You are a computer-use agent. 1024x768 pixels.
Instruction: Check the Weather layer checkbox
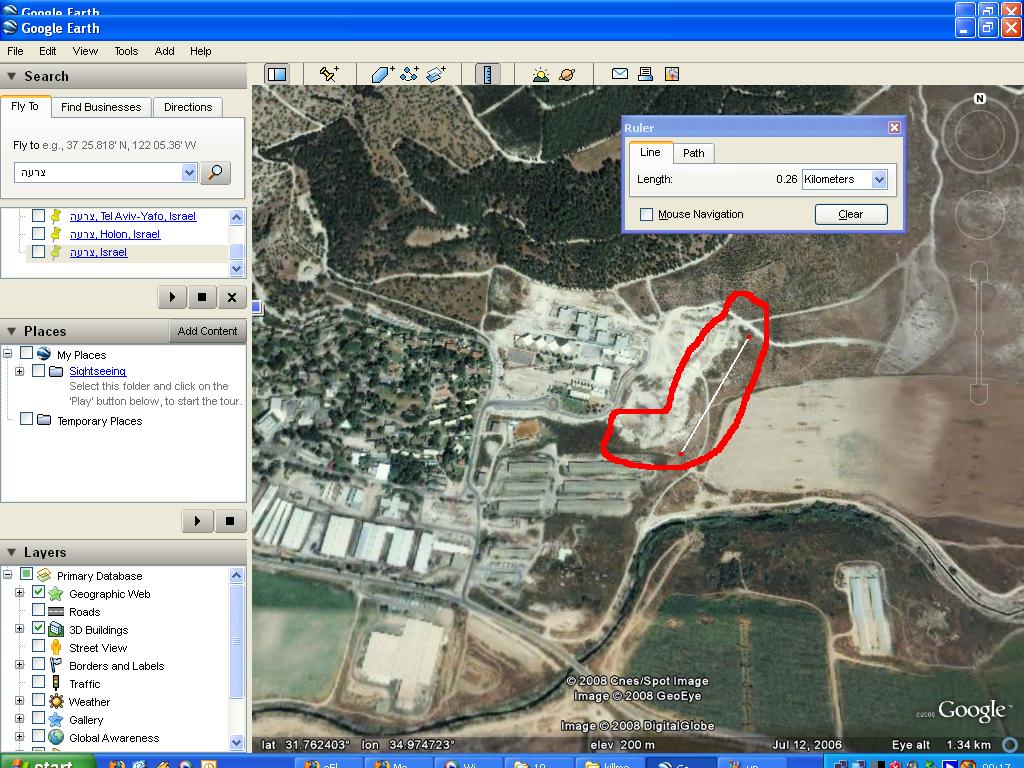pyautogui.click(x=39, y=700)
